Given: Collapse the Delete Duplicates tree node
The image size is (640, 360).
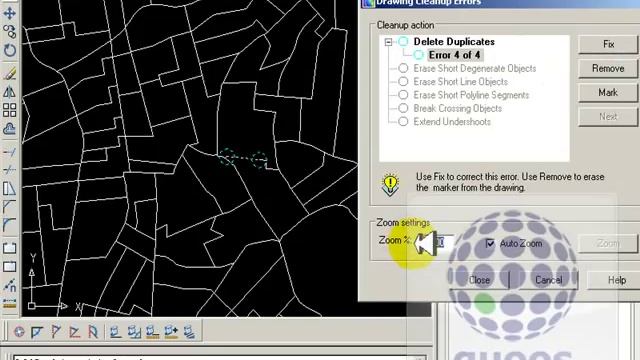Looking at the screenshot, I should [388, 42].
